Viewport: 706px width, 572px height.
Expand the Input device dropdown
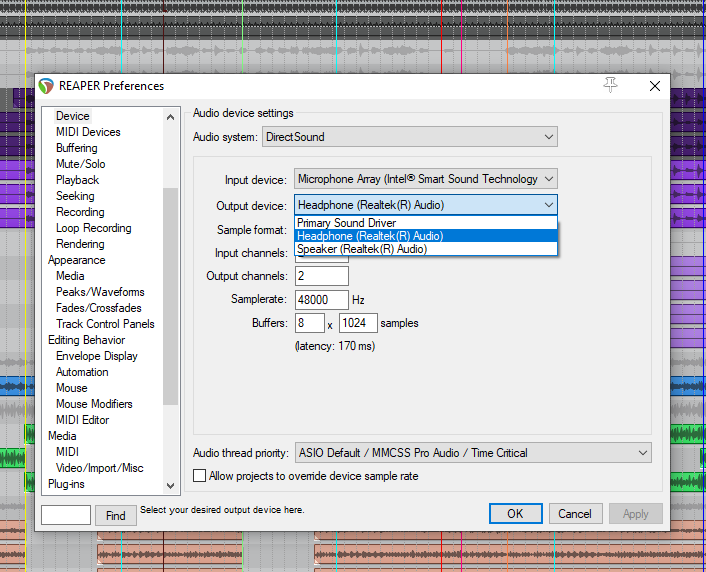click(x=425, y=179)
